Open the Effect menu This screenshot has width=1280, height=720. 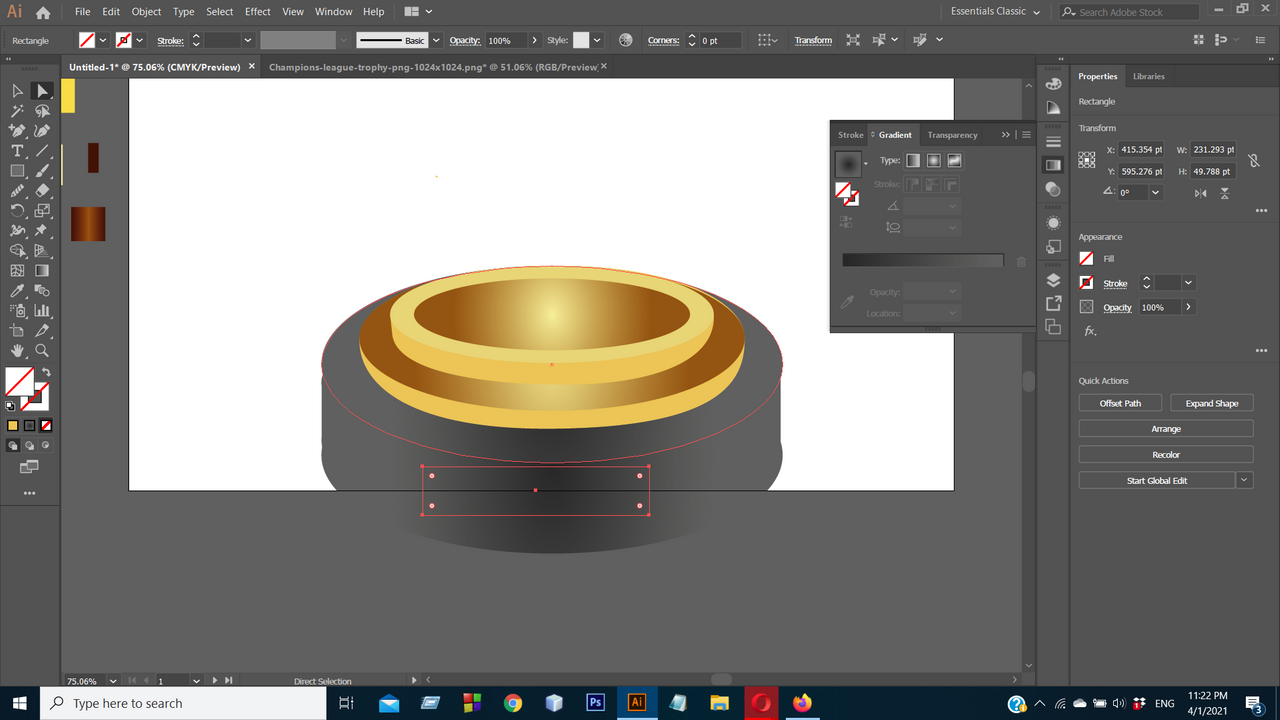click(258, 11)
